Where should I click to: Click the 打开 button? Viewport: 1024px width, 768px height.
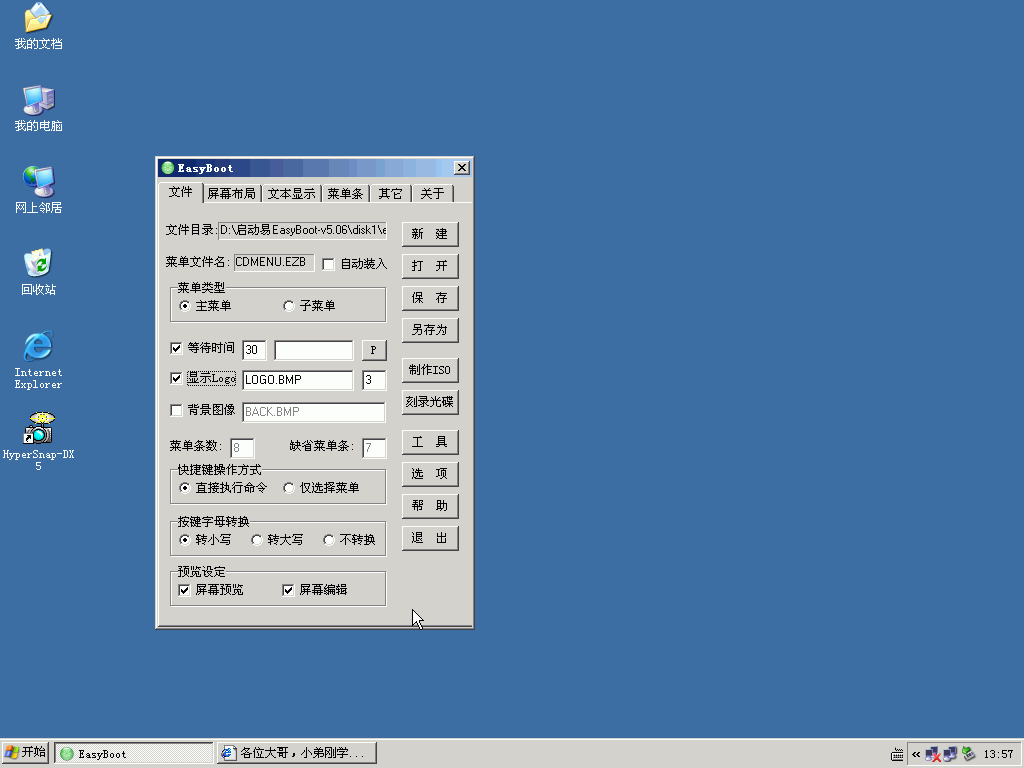430,266
